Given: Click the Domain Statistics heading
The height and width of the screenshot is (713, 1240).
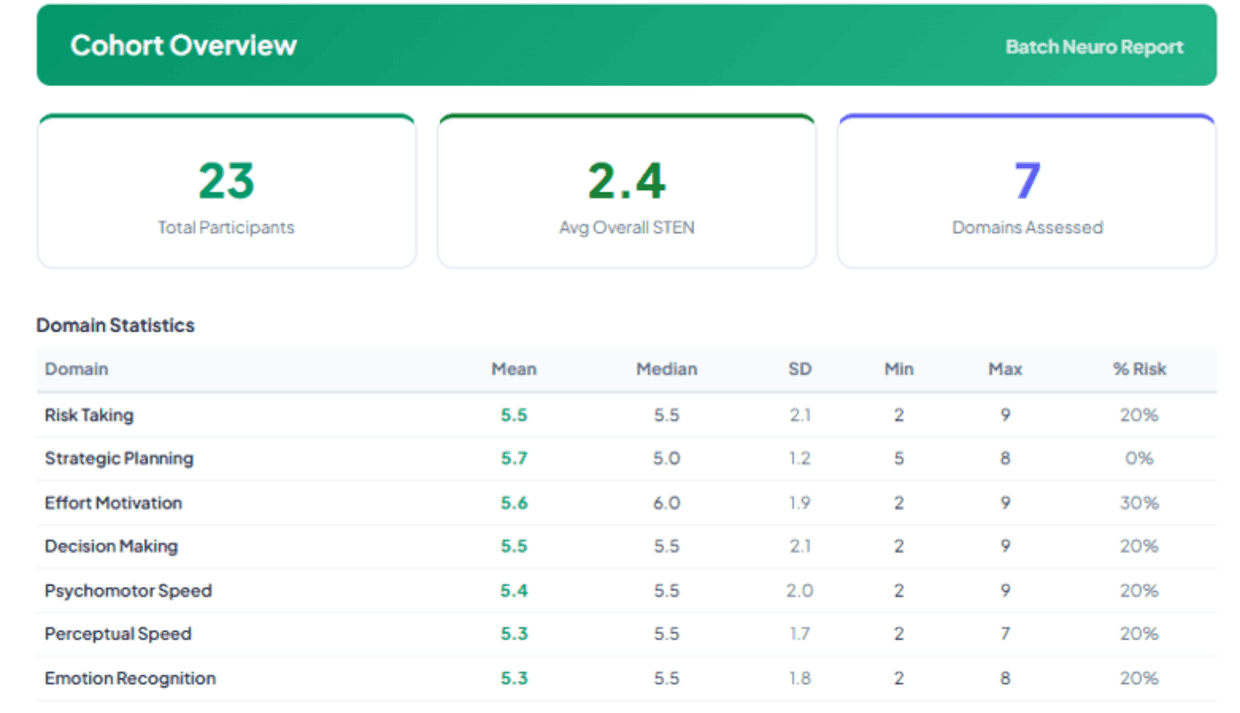Looking at the screenshot, I should 115,325.
